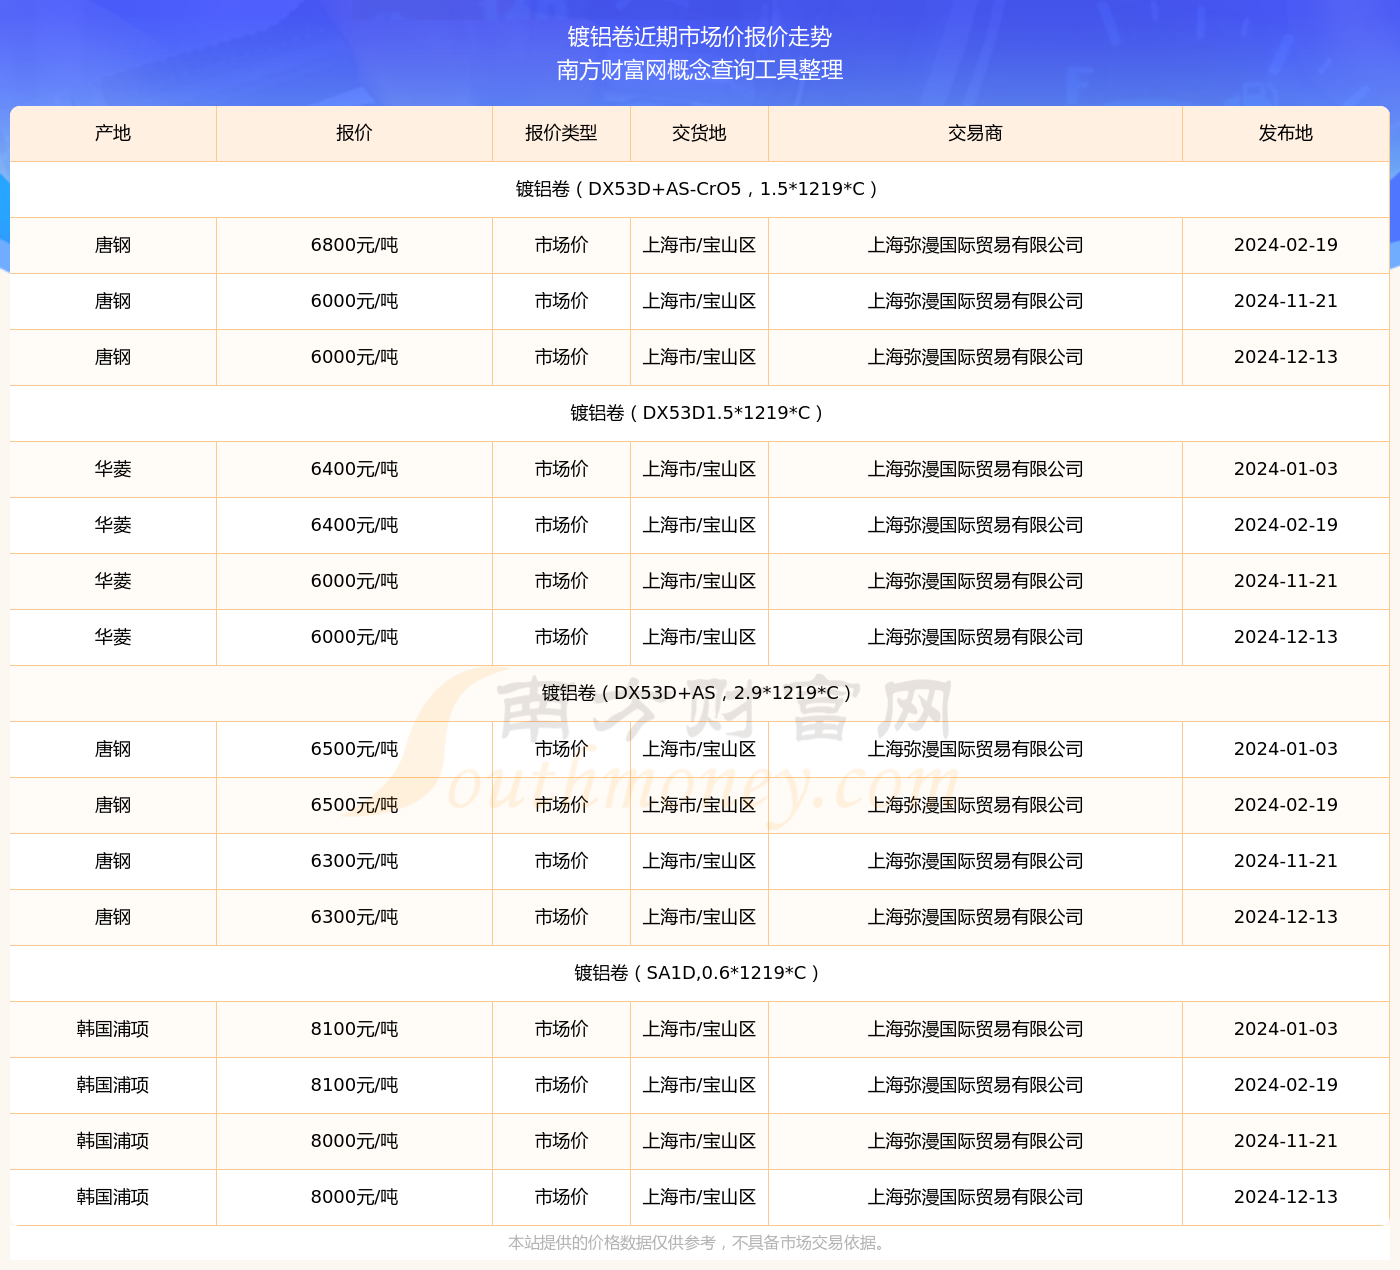
Task: Click 上海市/宝山区 in the 6300元/吨 2024-12-13 row
Action: pyautogui.click(x=699, y=917)
